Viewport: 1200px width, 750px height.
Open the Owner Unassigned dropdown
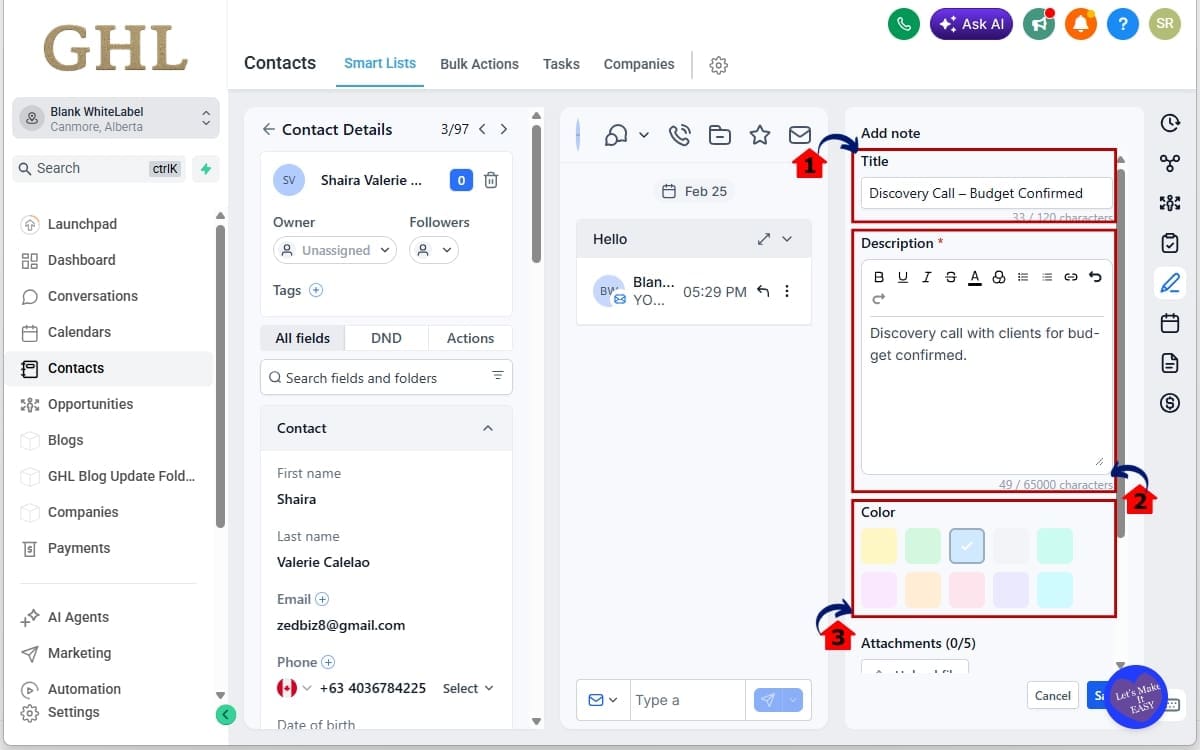pyautogui.click(x=335, y=250)
